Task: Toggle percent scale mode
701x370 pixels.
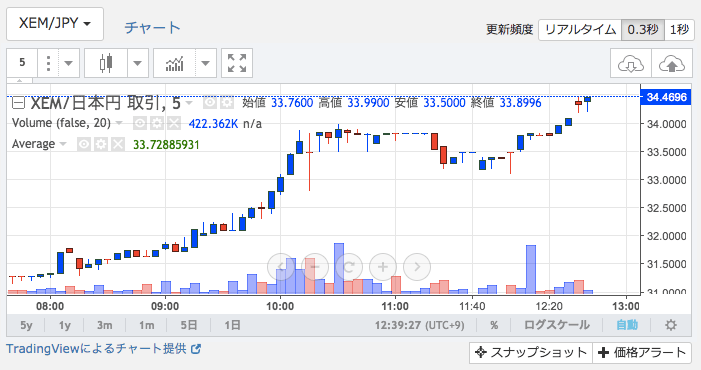Action: [x=494, y=325]
